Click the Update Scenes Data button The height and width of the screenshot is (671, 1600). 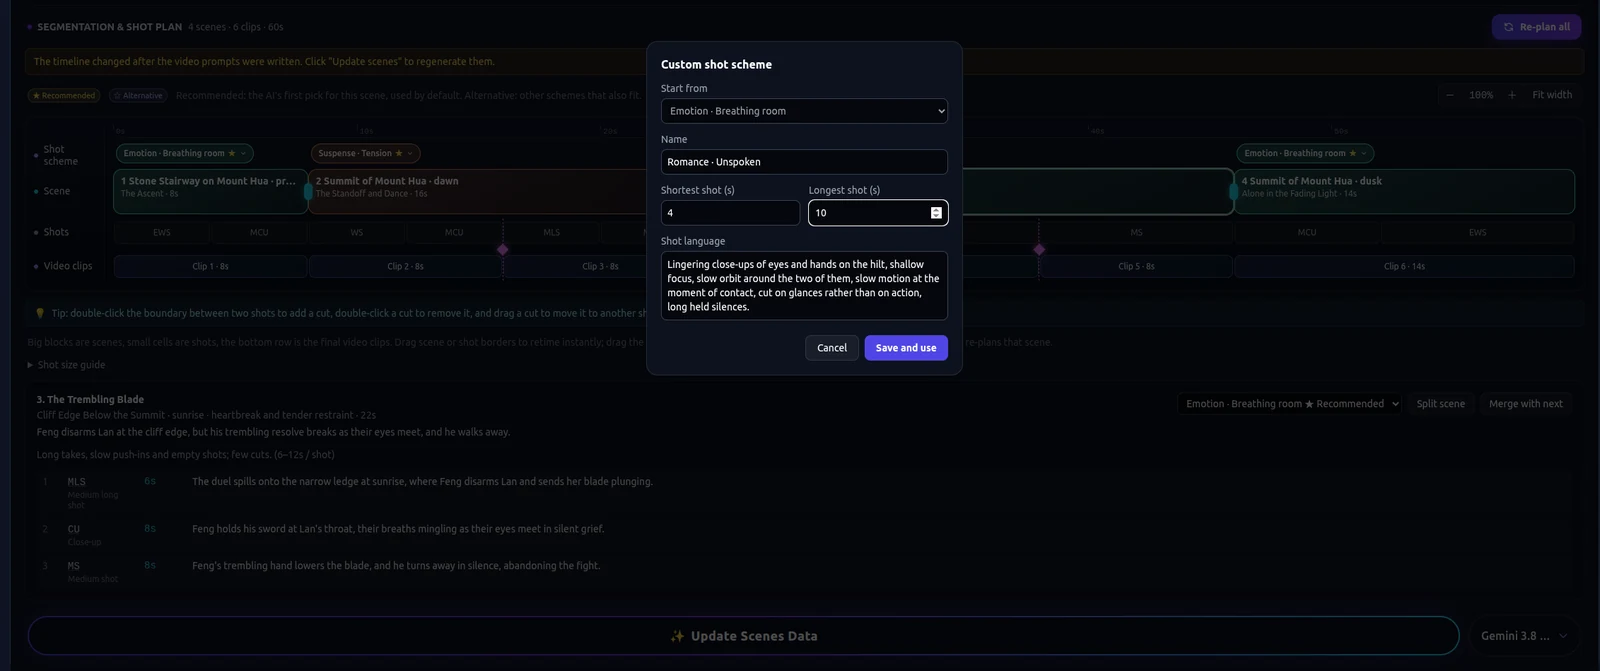click(743, 636)
